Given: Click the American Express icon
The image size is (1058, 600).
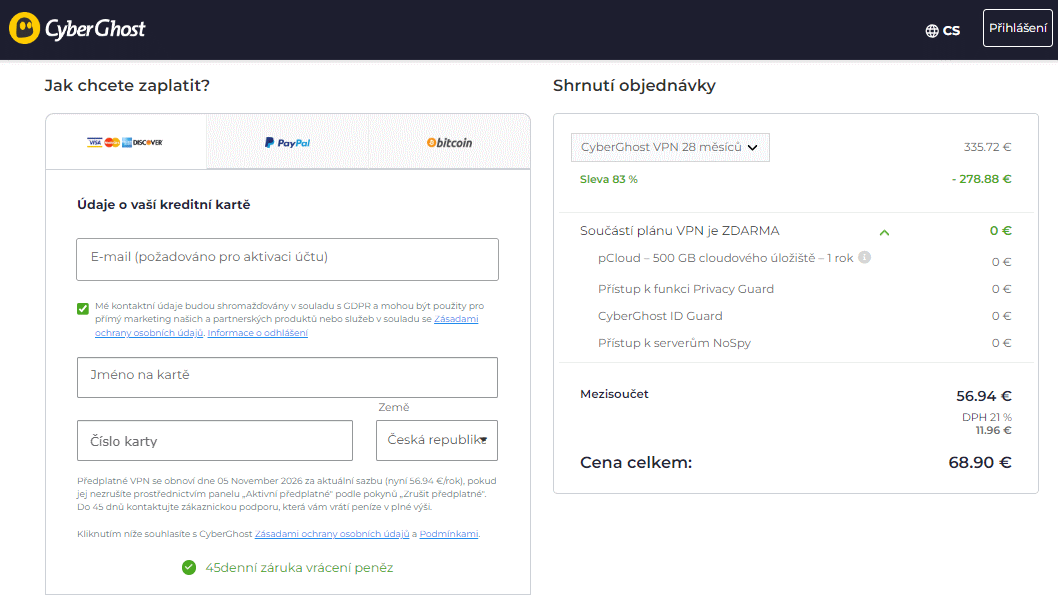Looking at the screenshot, I should pyautogui.click(x=126, y=142).
